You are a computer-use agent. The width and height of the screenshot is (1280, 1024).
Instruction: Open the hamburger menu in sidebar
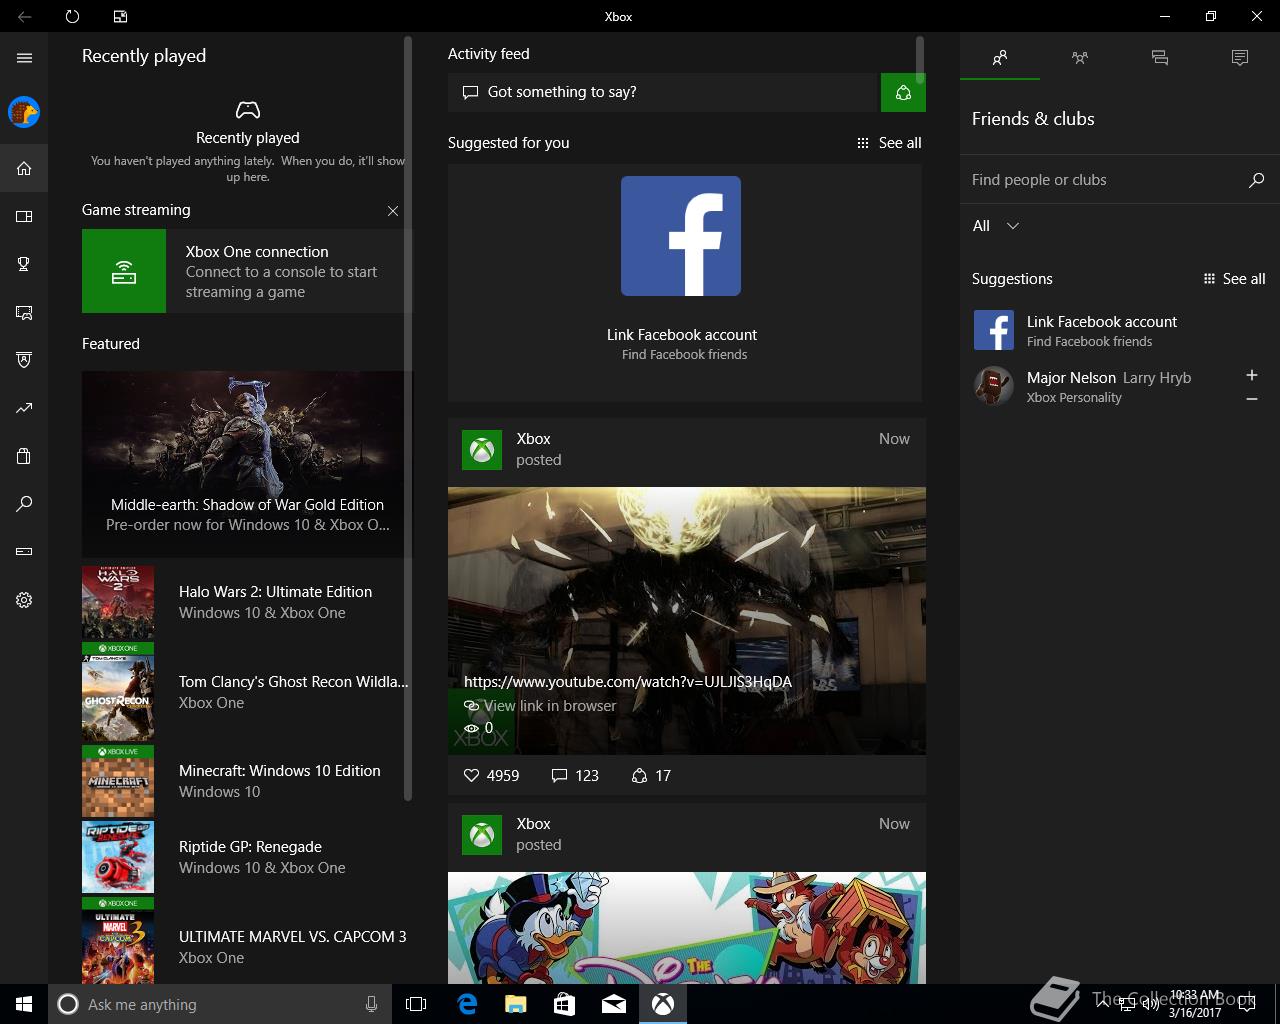click(x=24, y=58)
